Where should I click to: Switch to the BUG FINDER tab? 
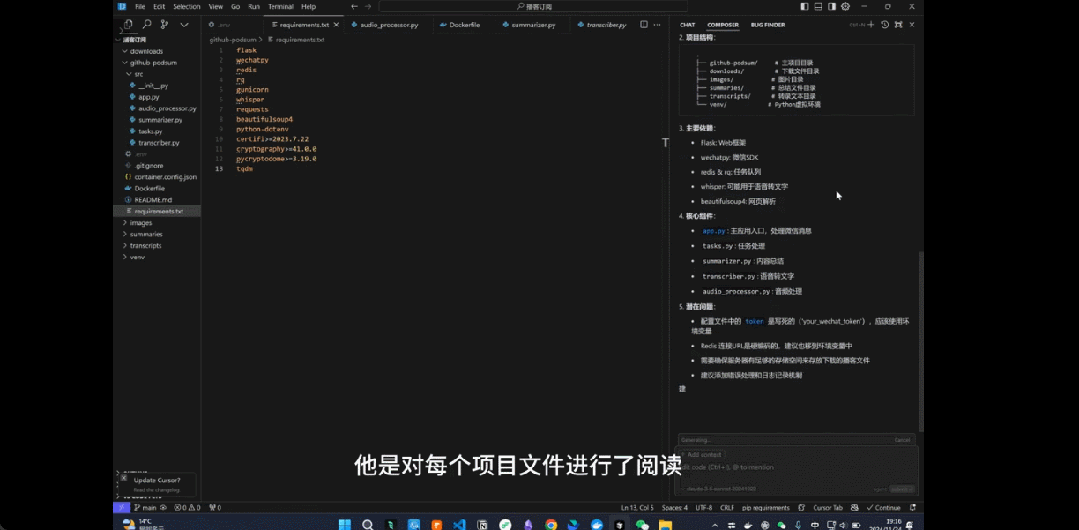tap(767, 24)
